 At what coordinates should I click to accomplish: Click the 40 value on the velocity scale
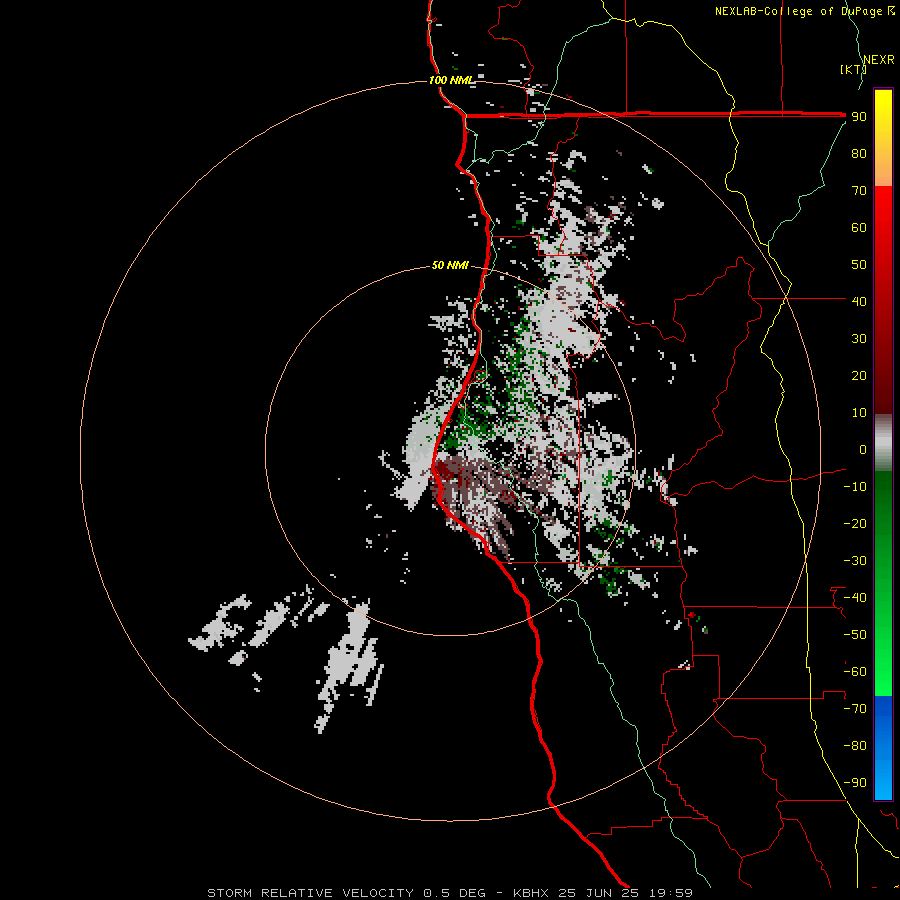pyautogui.click(x=859, y=302)
